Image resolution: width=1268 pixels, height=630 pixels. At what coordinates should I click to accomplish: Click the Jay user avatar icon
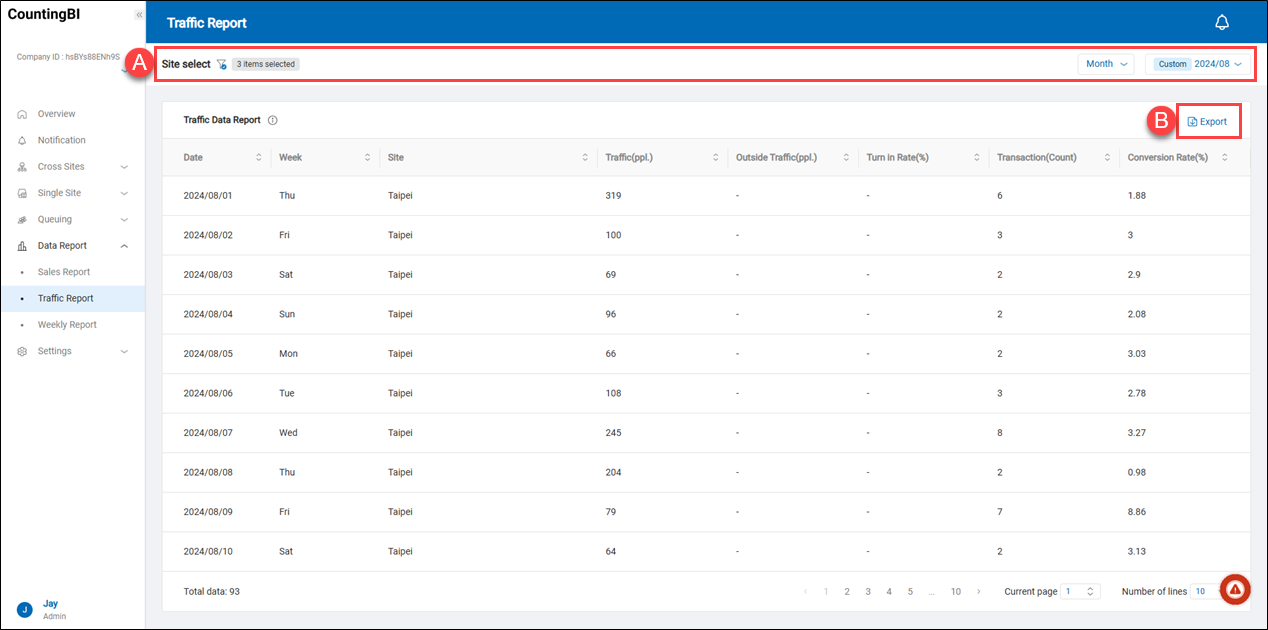[24, 609]
